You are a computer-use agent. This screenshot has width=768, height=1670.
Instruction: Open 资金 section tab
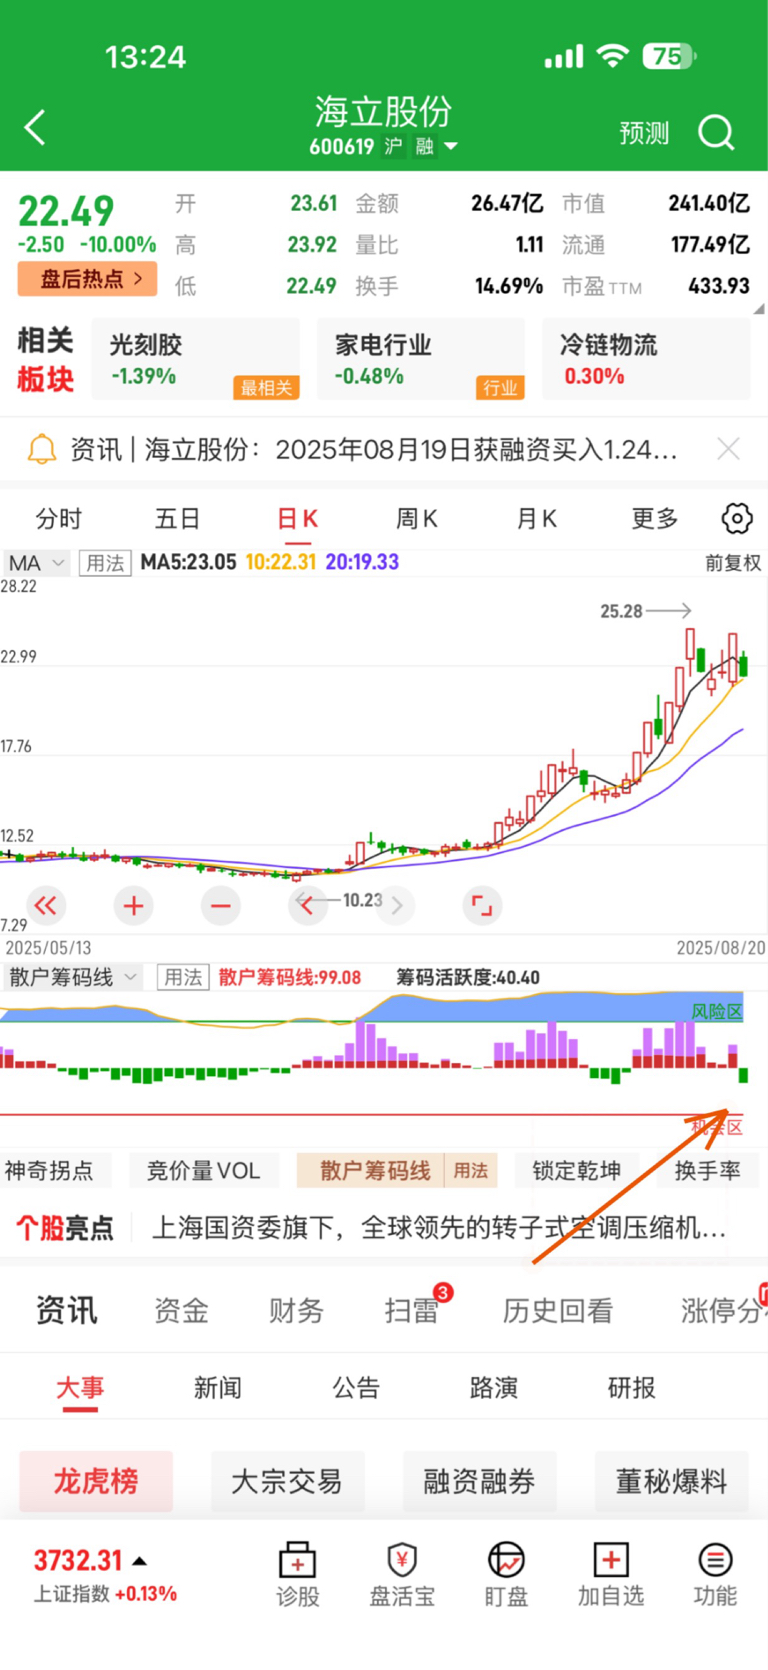pyautogui.click(x=181, y=1310)
